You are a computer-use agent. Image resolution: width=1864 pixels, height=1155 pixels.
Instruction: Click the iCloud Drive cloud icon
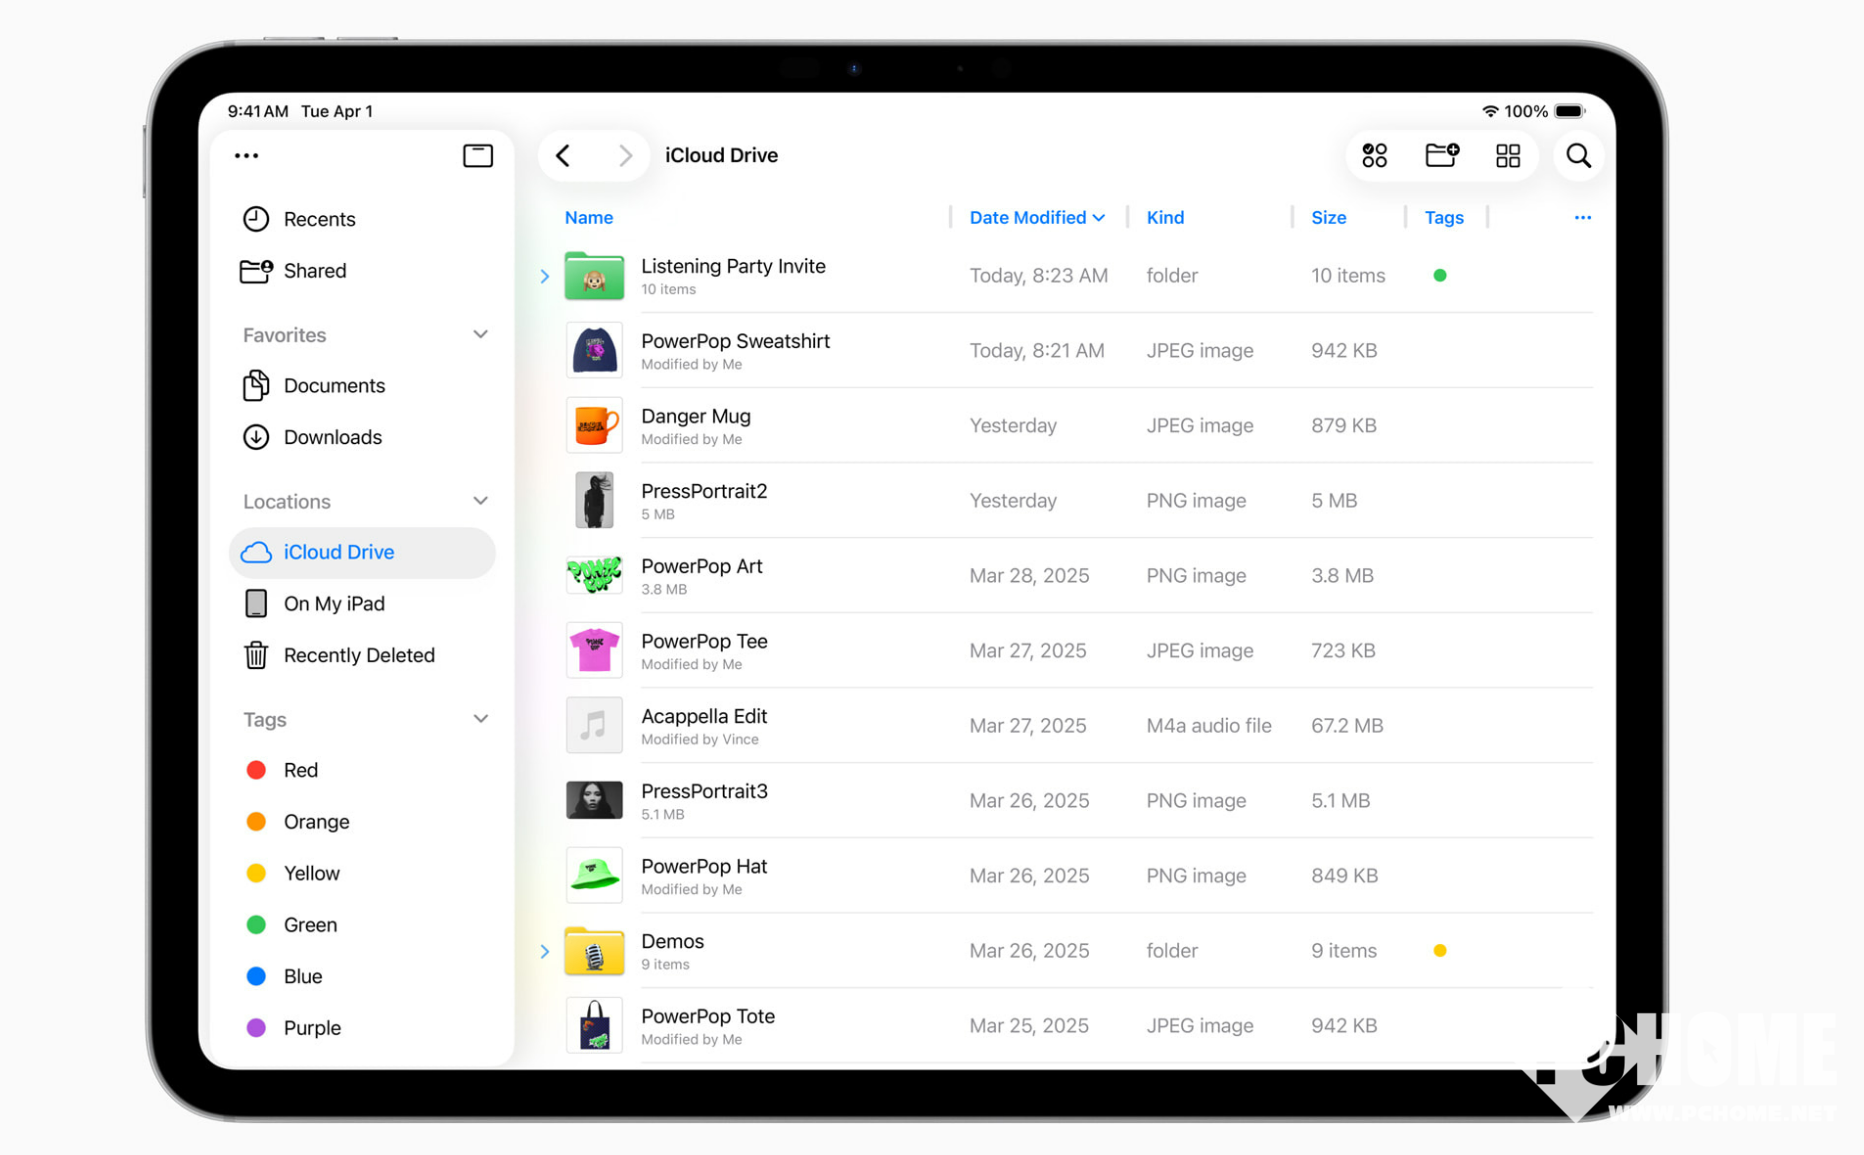256,553
